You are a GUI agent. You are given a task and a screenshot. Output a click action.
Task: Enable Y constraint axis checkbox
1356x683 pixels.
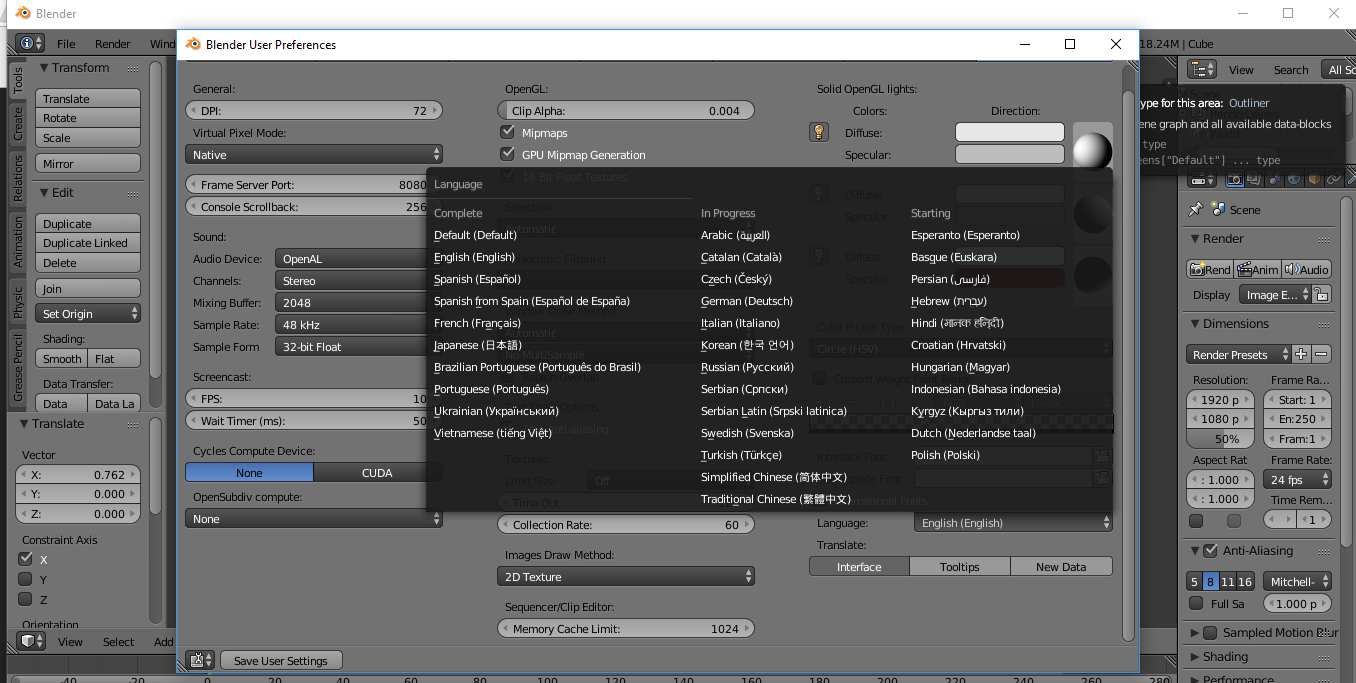pyautogui.click(x=25, y=579)
